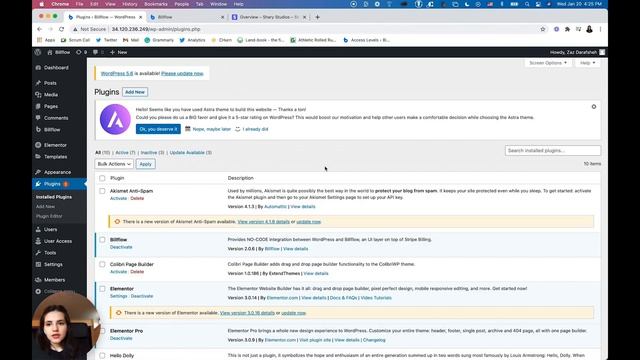Open the Billflow sidebar menu
The height and width of the screenshot is (360, 640).
point(52,130)
